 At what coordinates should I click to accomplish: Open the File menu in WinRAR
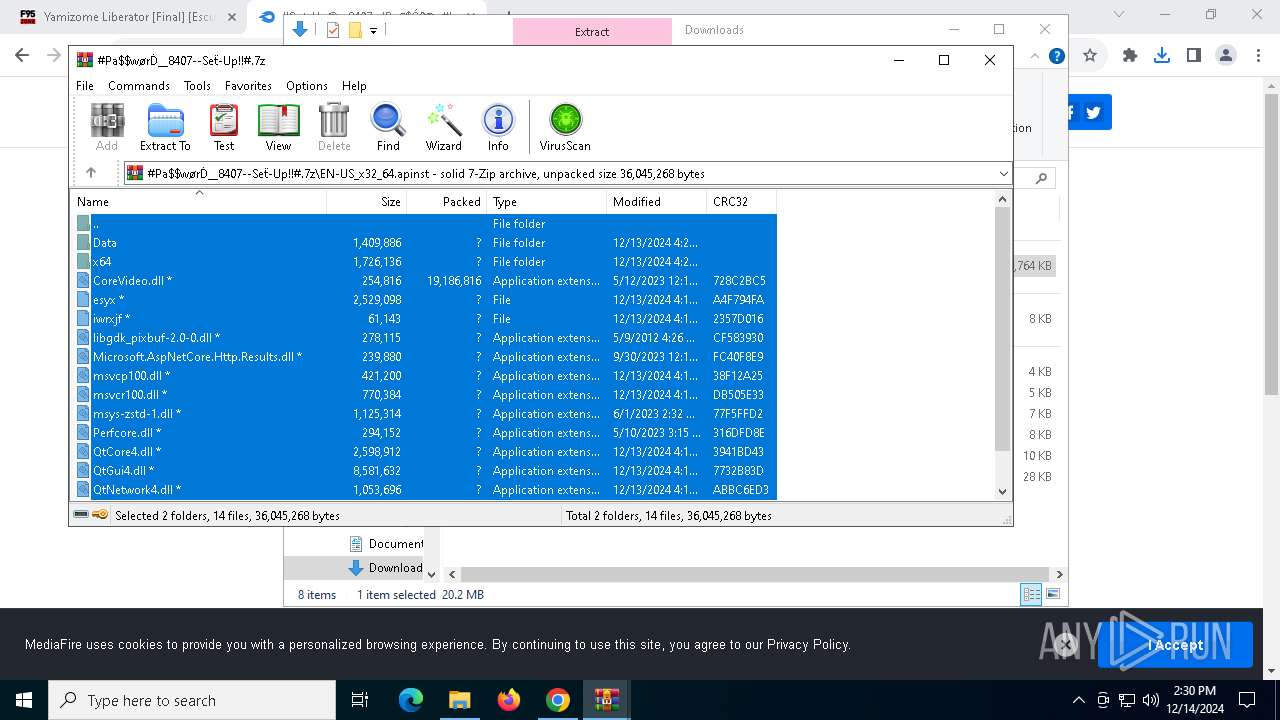pyautogui.click(x=85, y=86)
